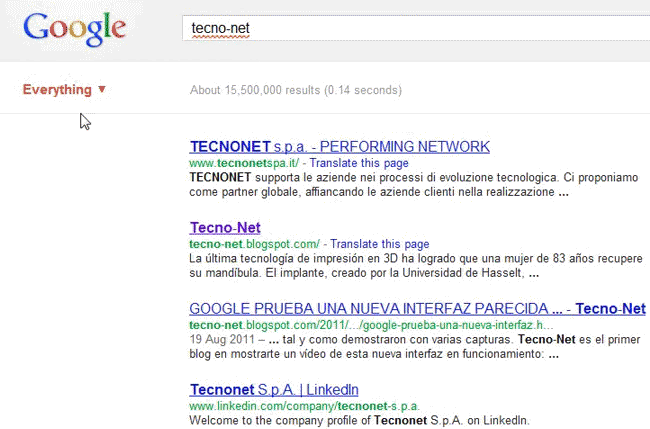Click the www.tecnonetspa.it/ green URL
This screenshot has width=650, height=429.
[244, 163]
